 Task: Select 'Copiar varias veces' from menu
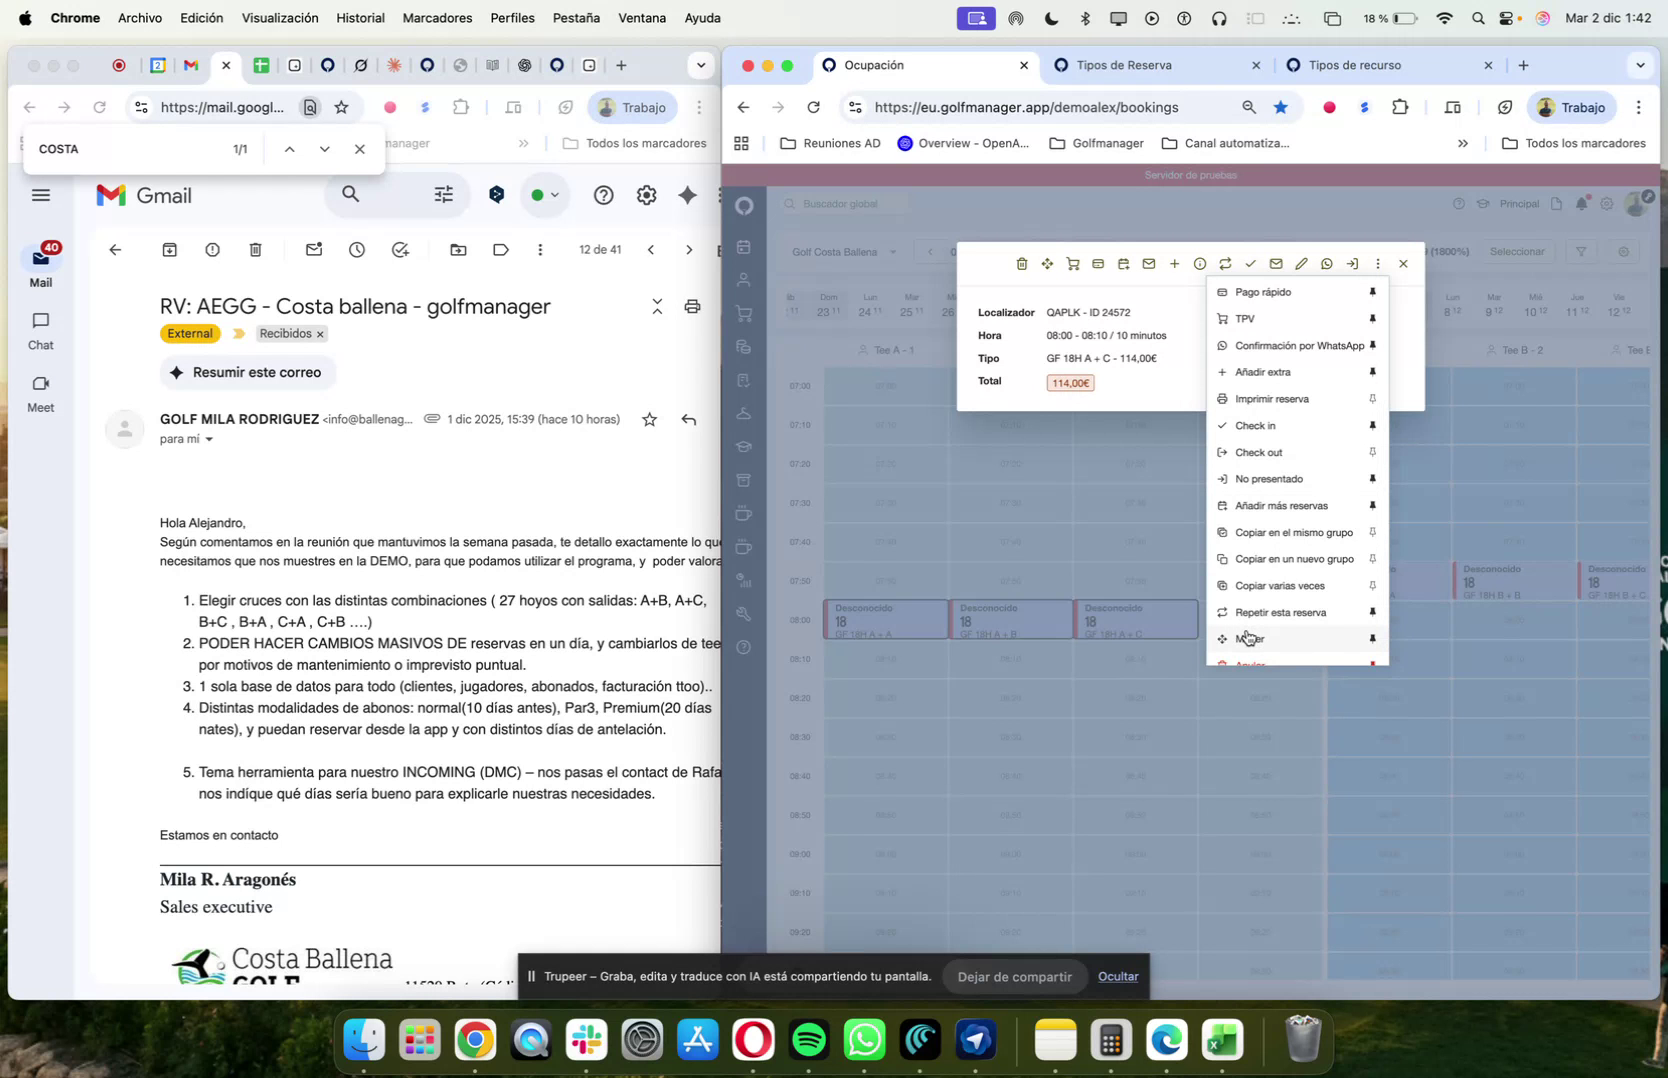[1282, 585]
